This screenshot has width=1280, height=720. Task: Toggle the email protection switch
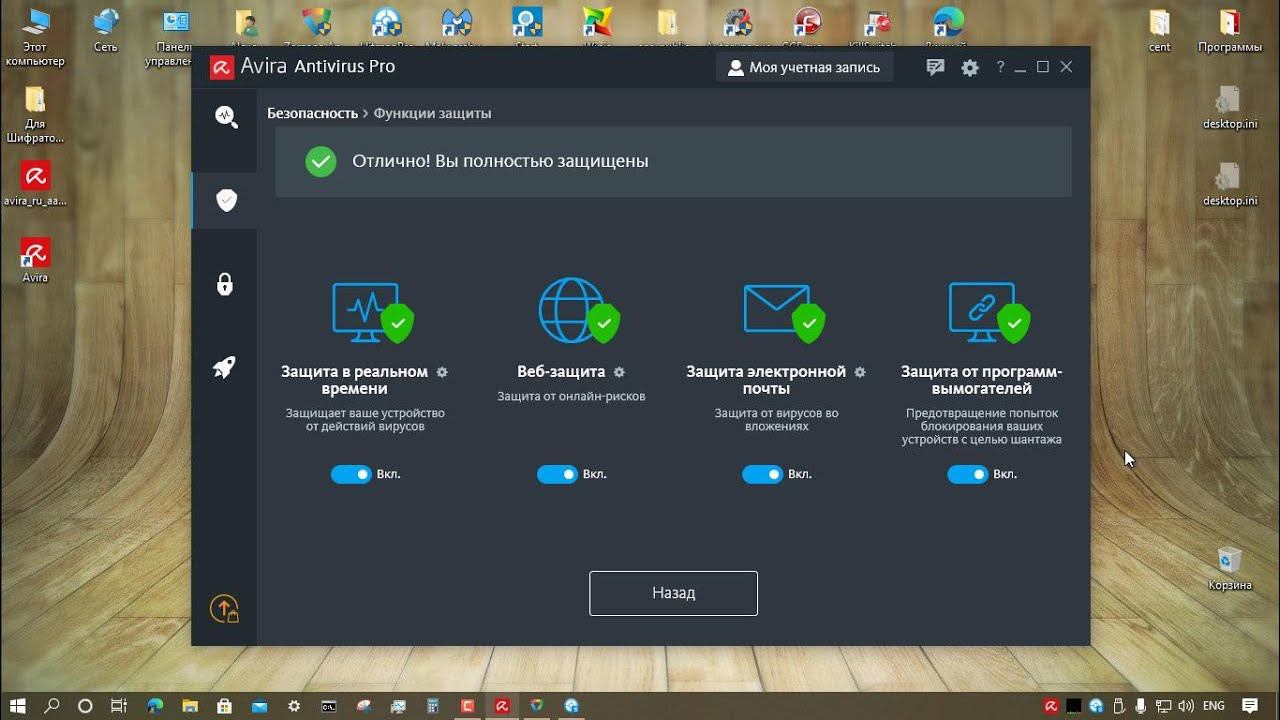point(762,474)
